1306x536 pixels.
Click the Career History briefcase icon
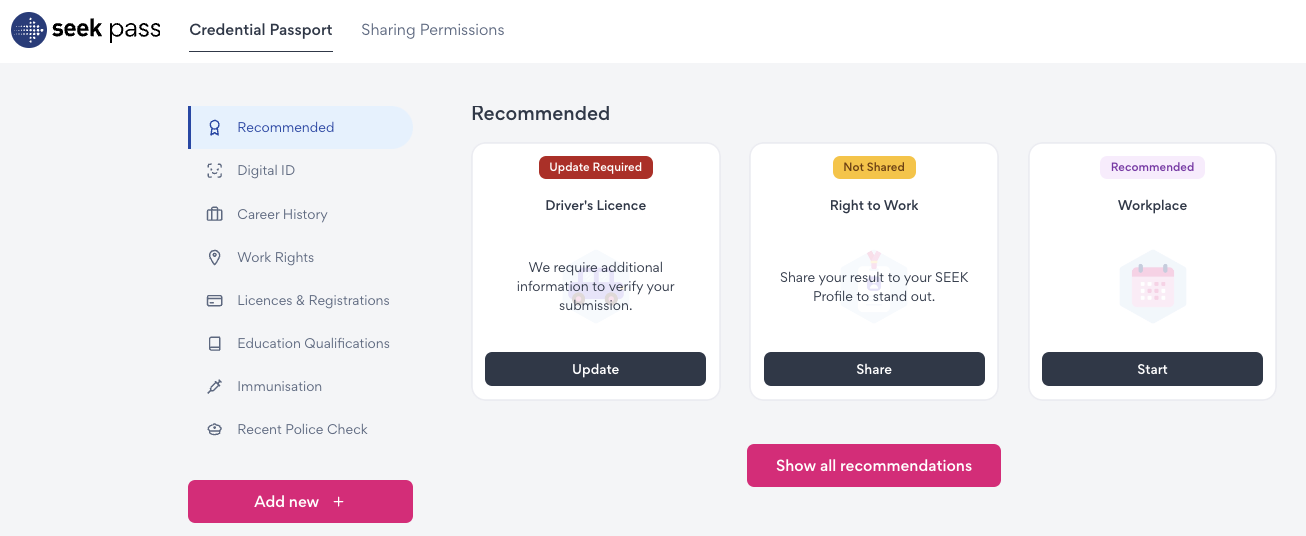(214, 214)
